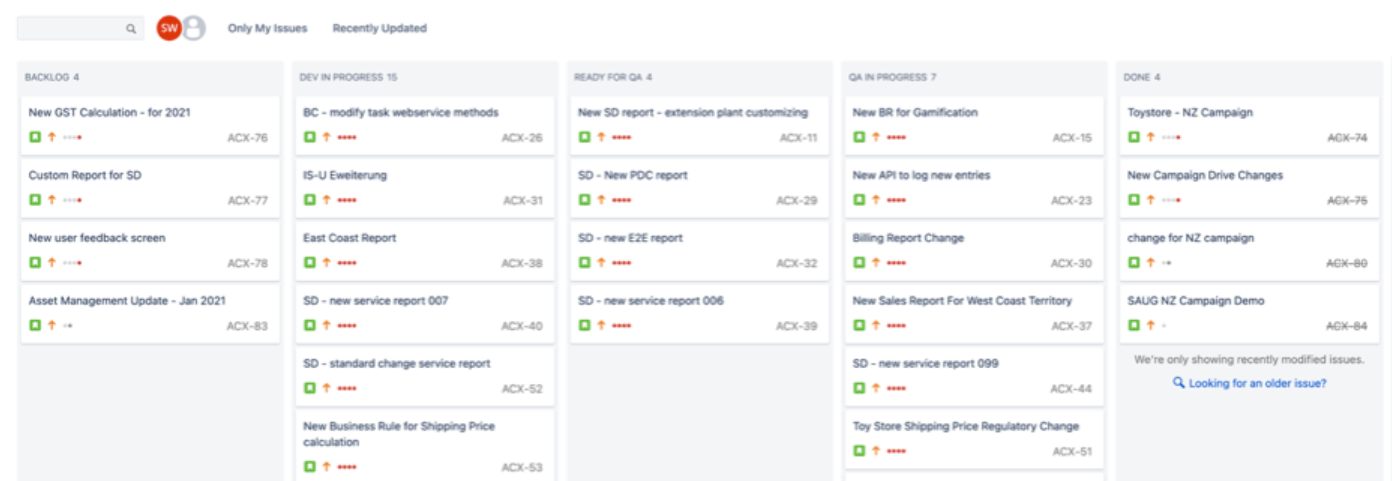Click priority arrow on Toy Store Shipping Price card
Image resolution: width=1392 pixels, height=481 pixels.
[876, 451]
